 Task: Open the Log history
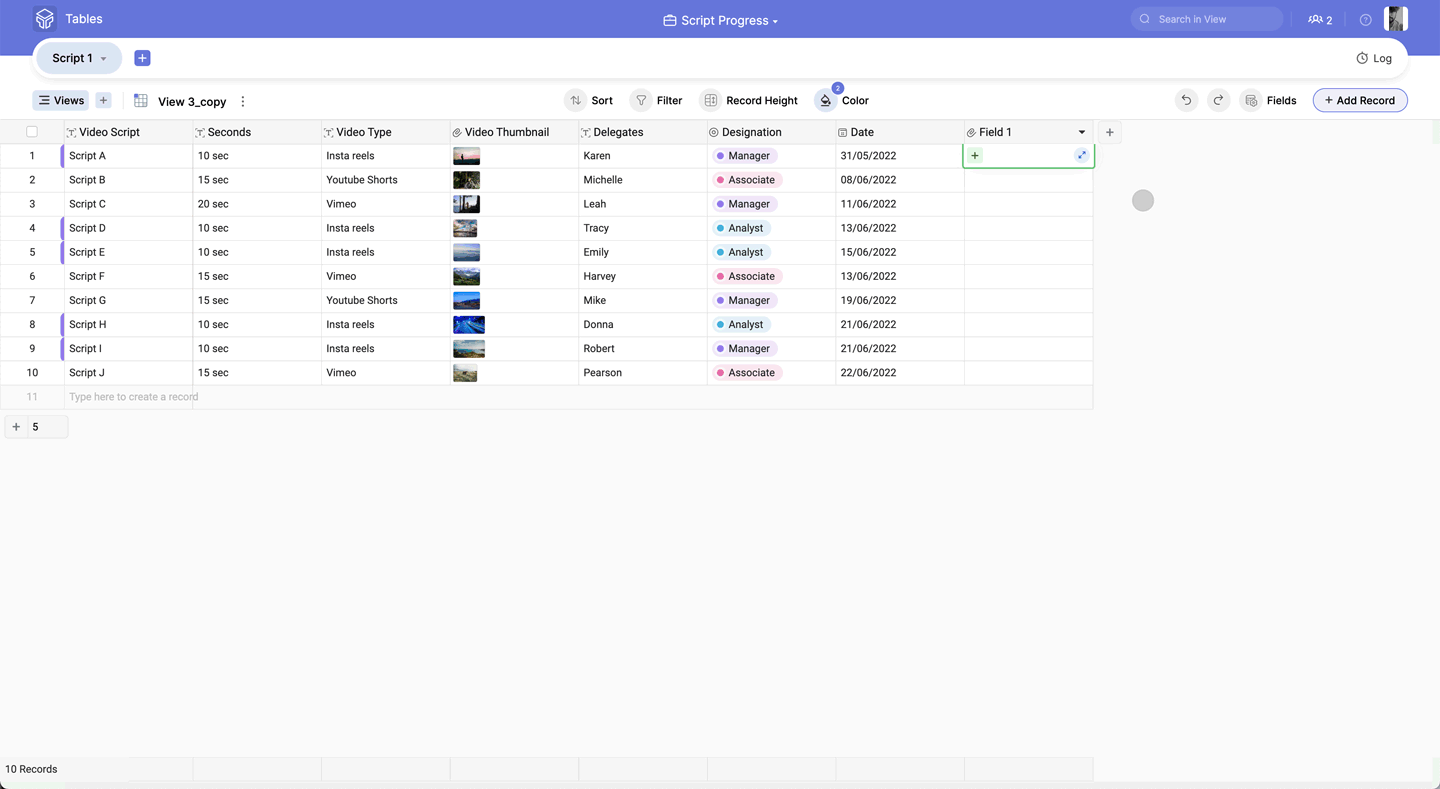[x=1374, y=58]
